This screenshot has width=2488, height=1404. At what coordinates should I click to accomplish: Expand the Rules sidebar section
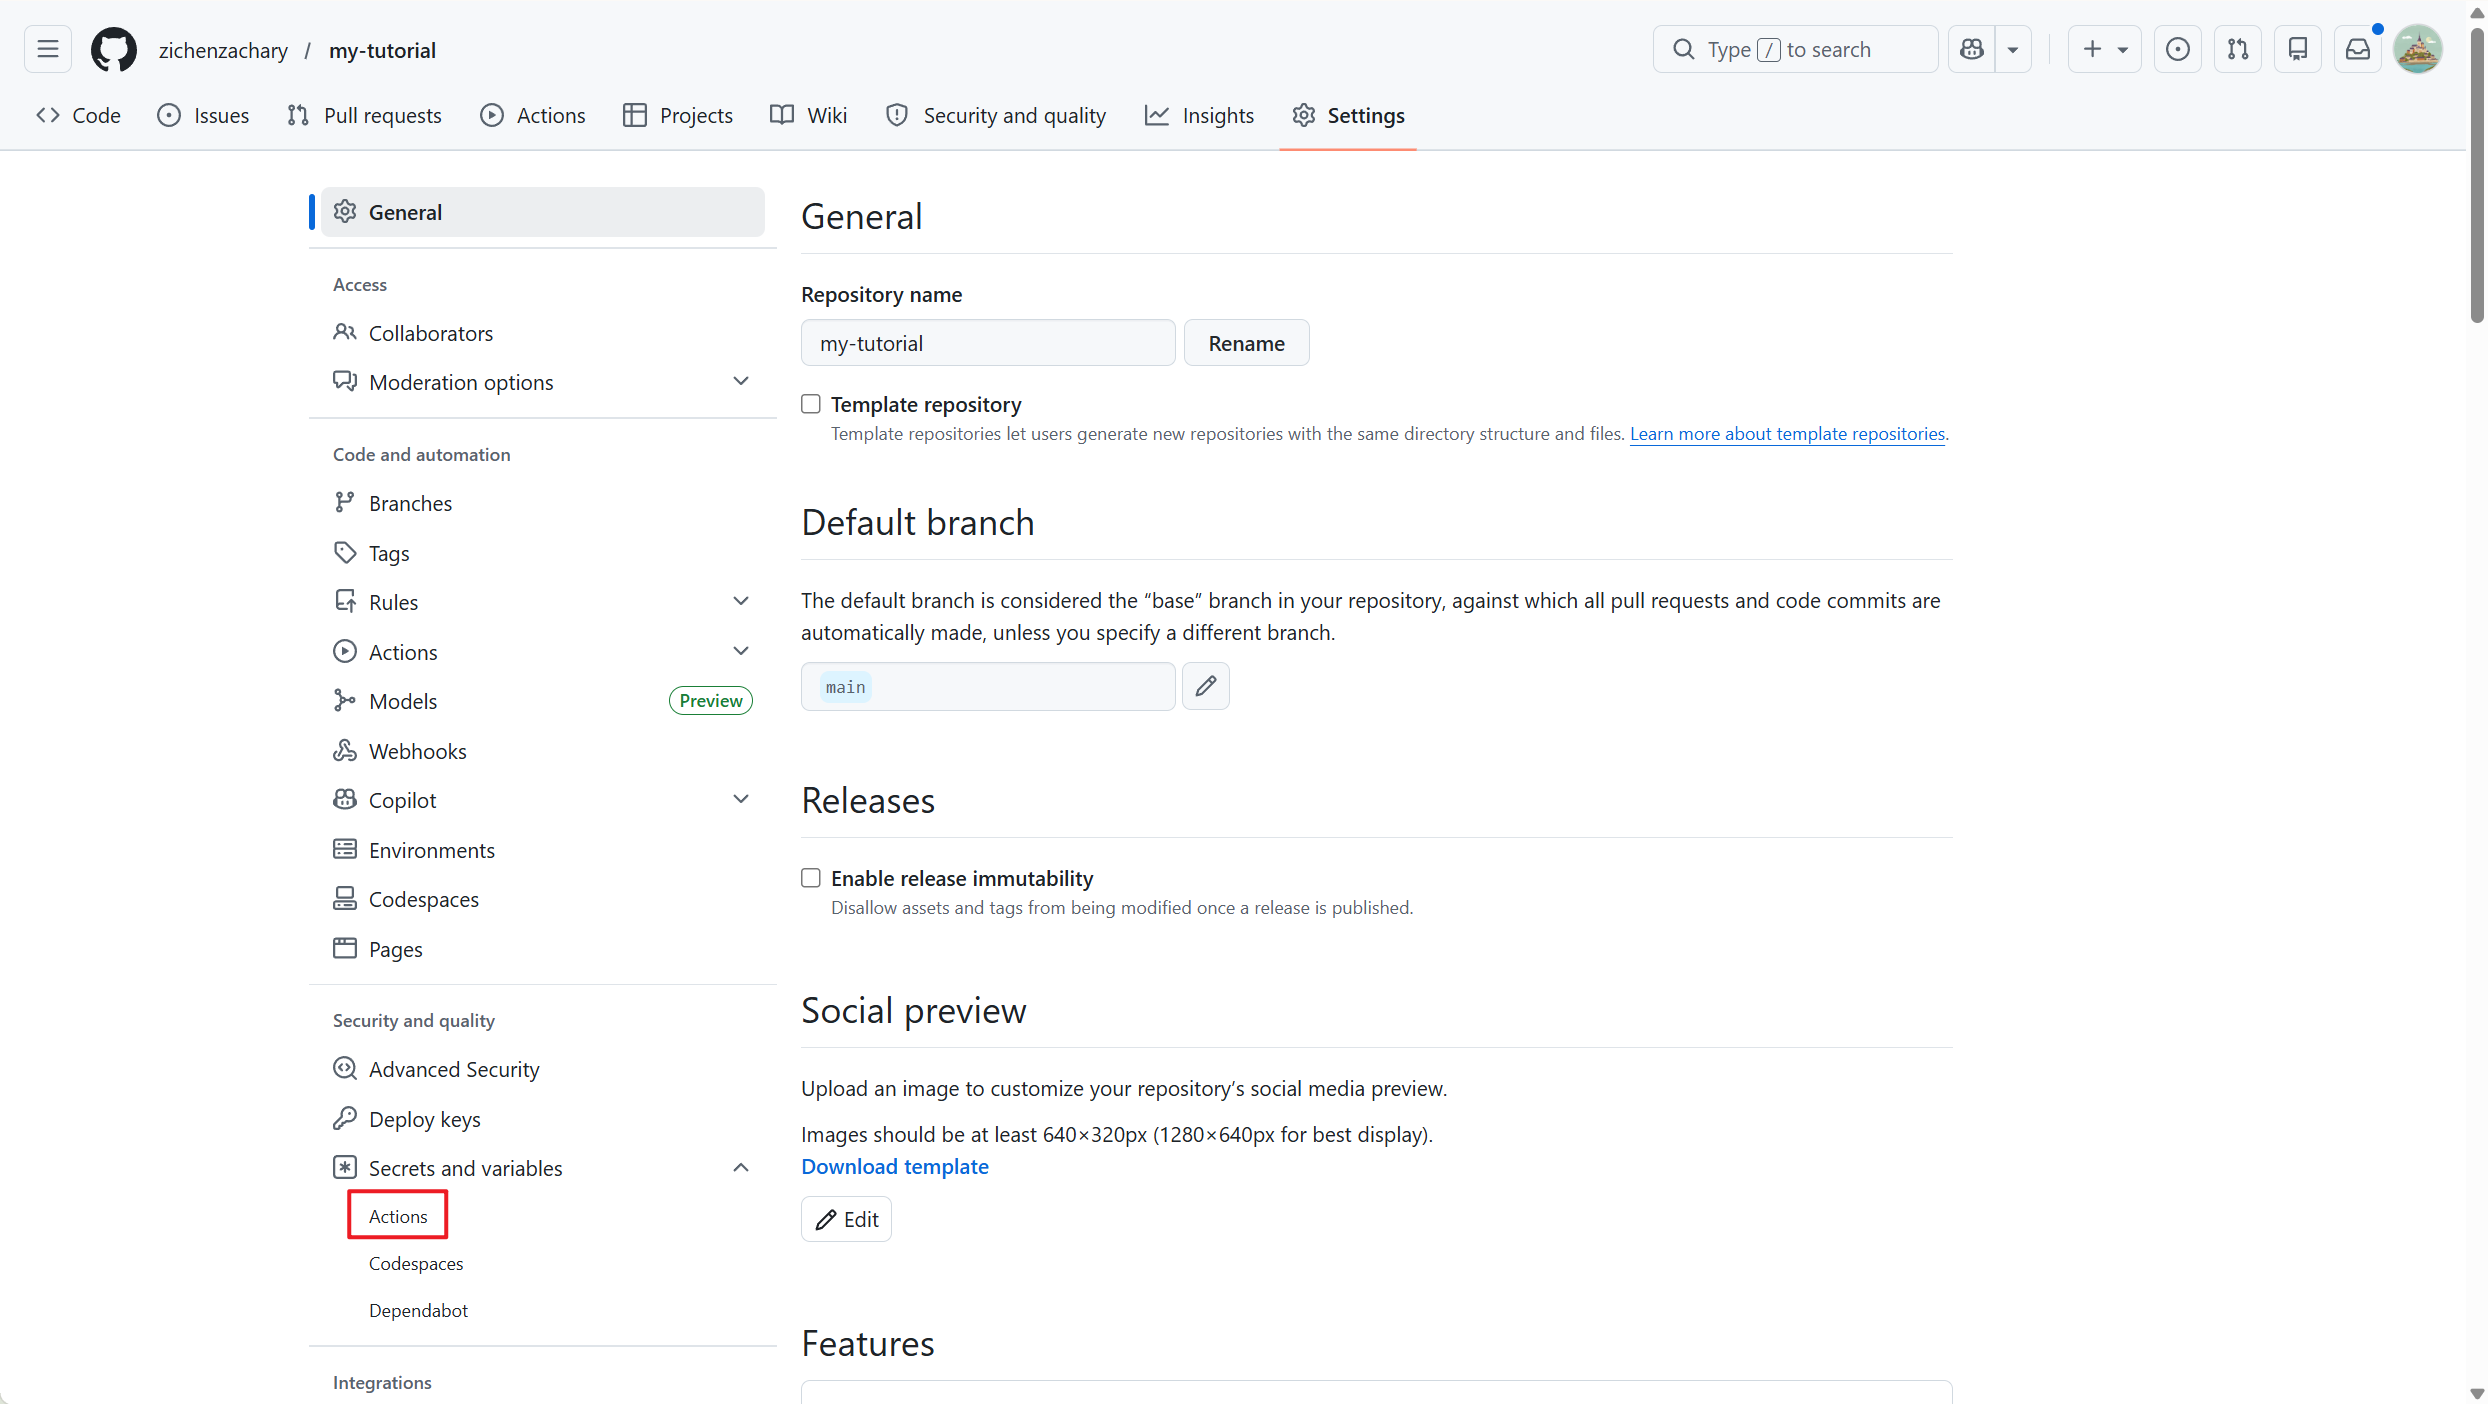click(741, 602)
